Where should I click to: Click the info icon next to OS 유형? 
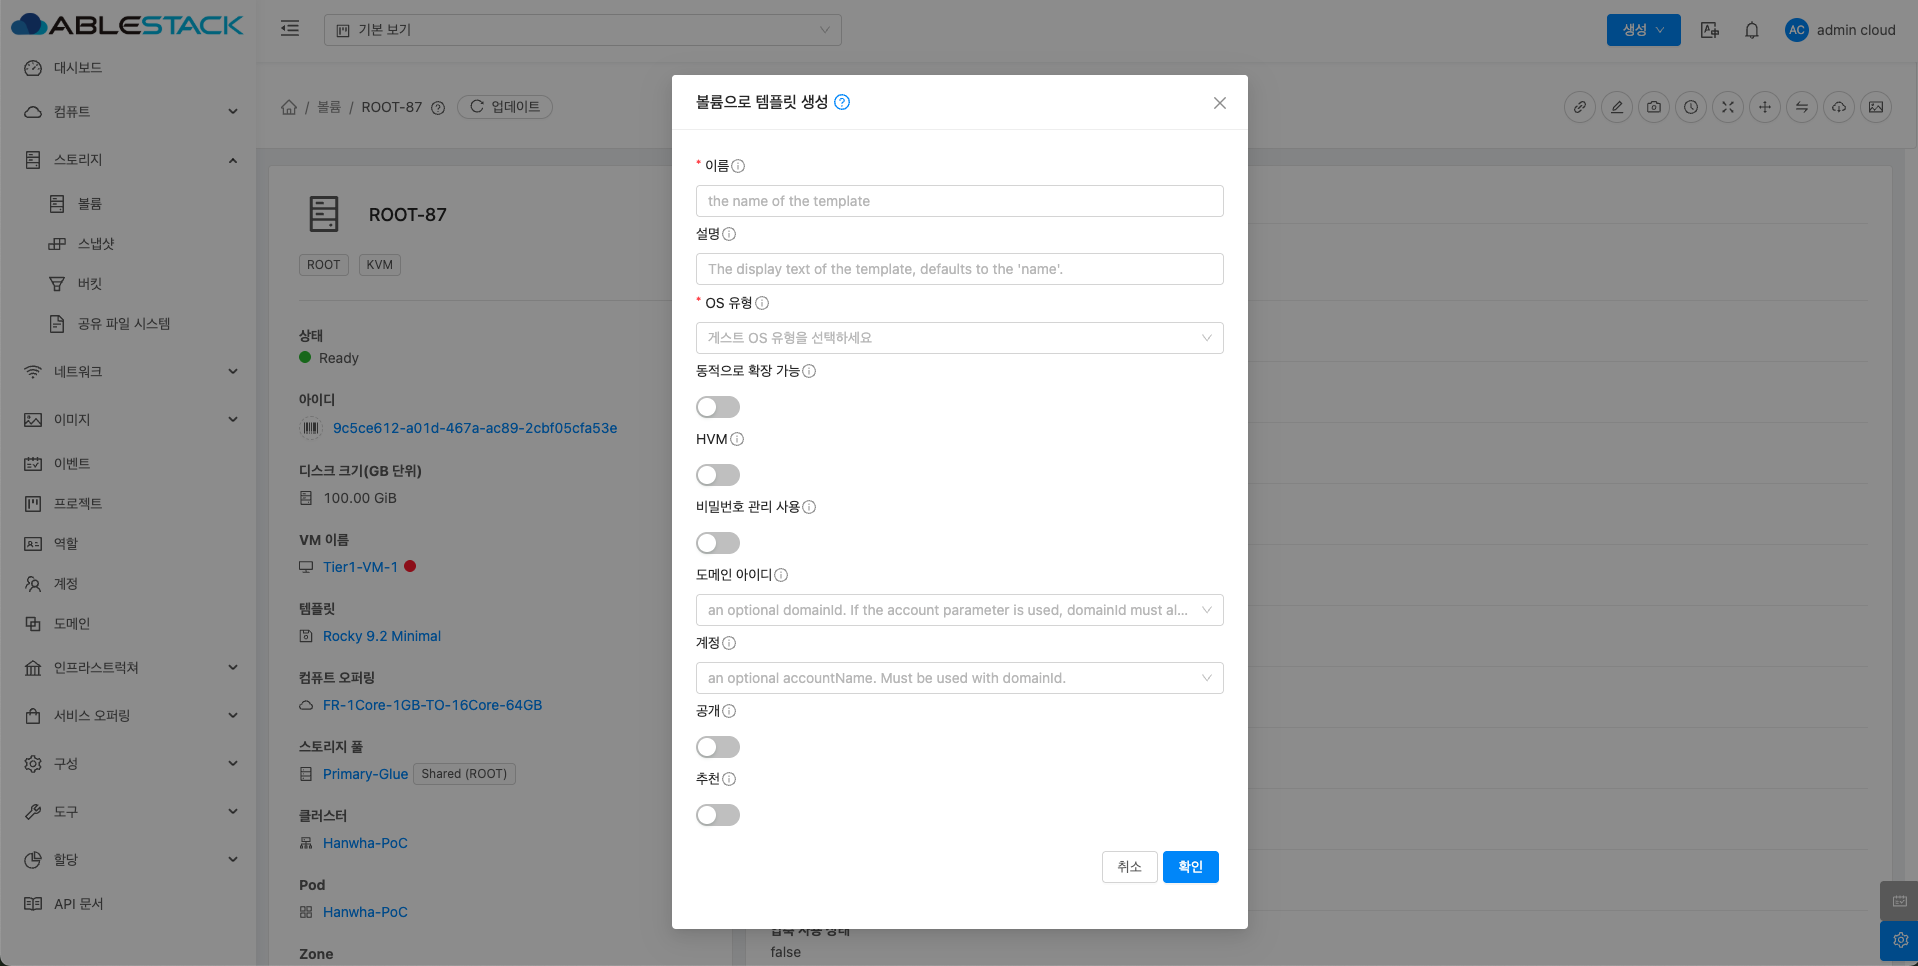[762, 303]
